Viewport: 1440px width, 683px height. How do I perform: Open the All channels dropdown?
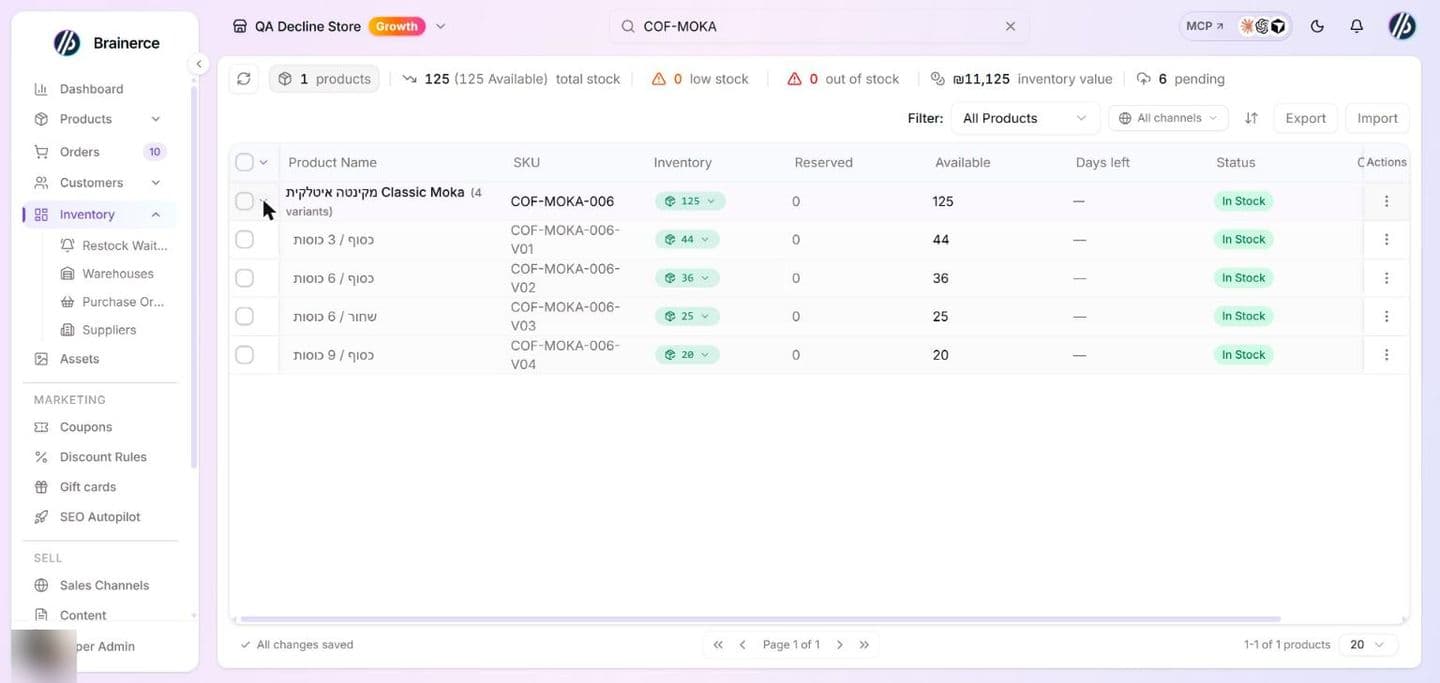coord(1168,118)
